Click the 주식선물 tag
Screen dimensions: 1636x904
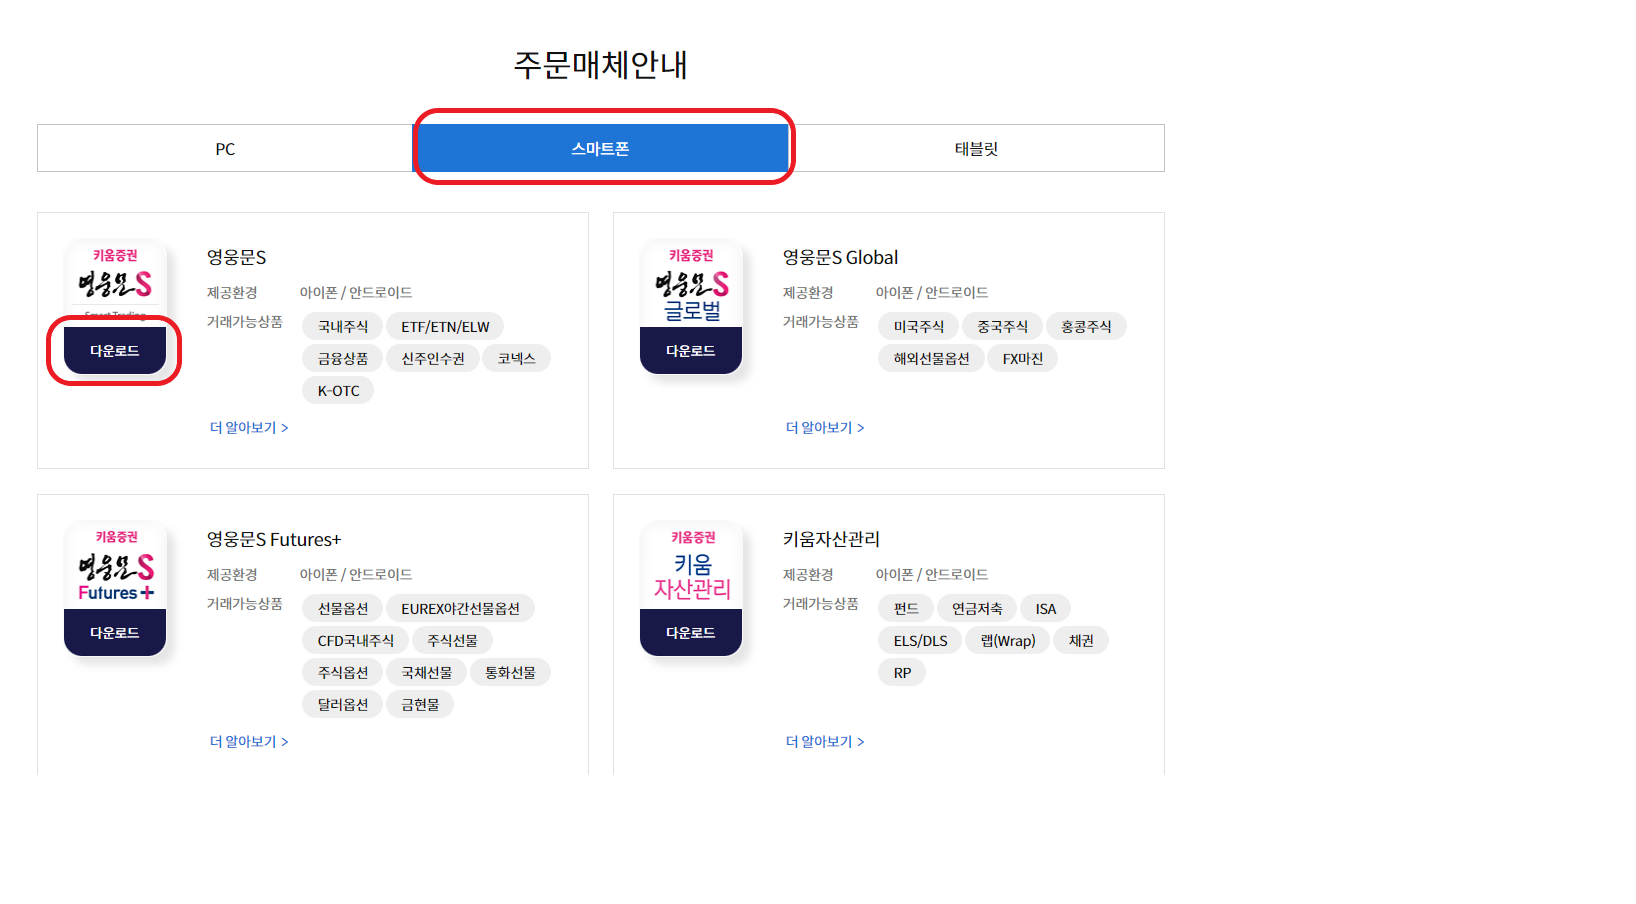(x=452, y=640)
